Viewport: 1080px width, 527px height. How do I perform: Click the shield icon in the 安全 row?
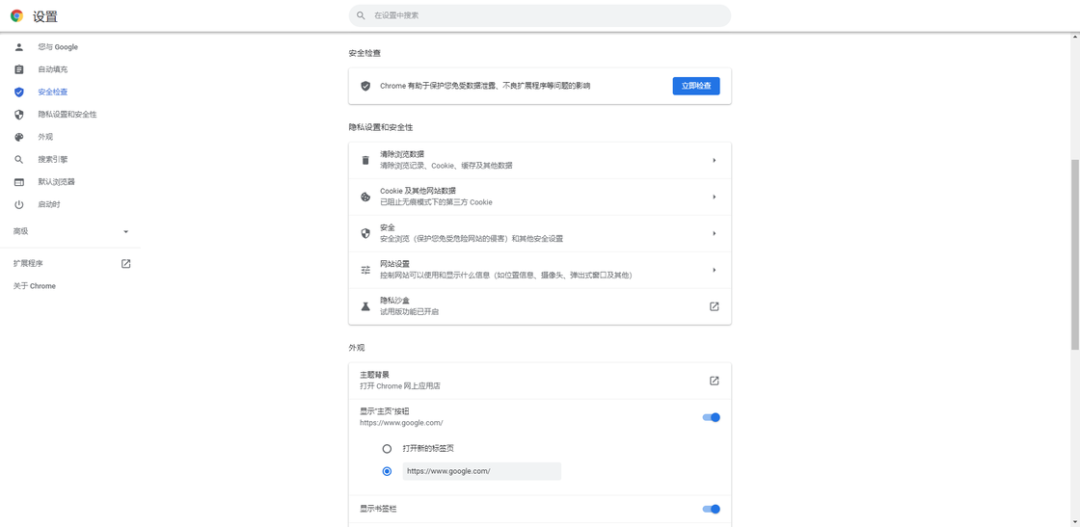click(x=366, y=233)
